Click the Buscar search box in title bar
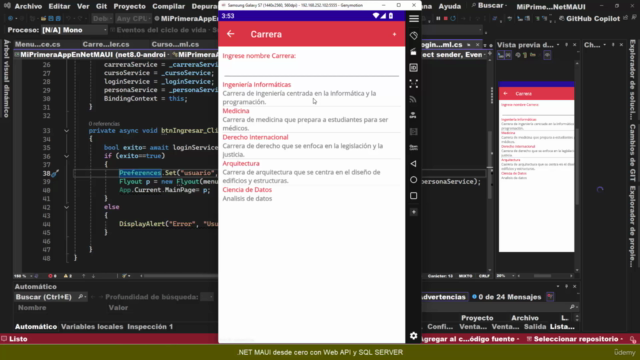Screen dimensions: 640x360 click(489, 6)
